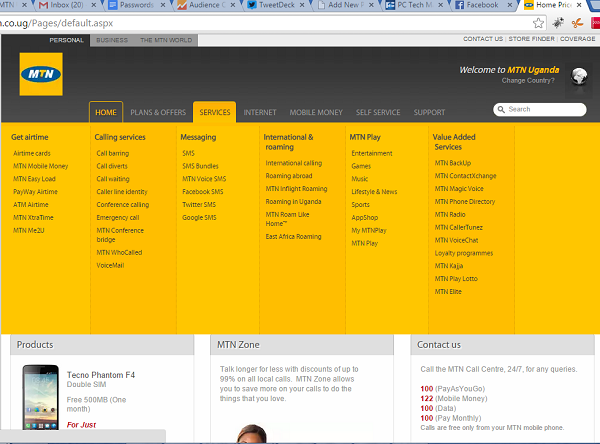600x444 pixels.
Task: Switch to the Facebook tab
Action: point(482,5)
